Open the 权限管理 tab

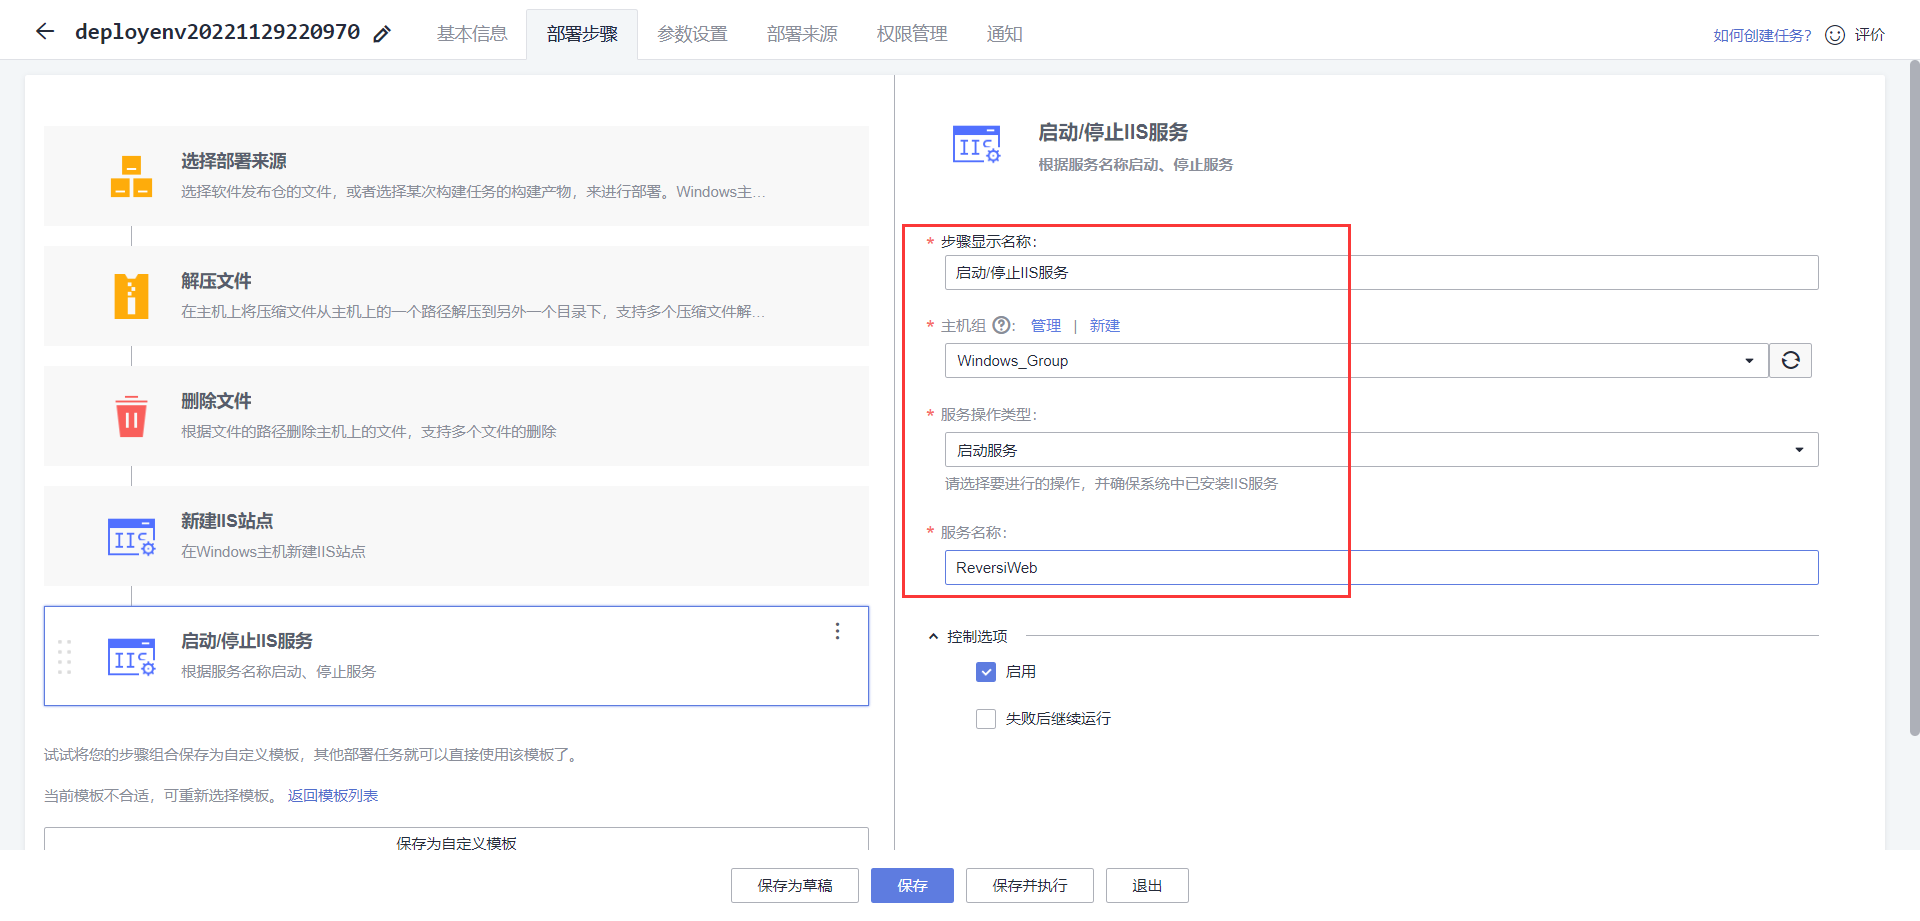911,33
